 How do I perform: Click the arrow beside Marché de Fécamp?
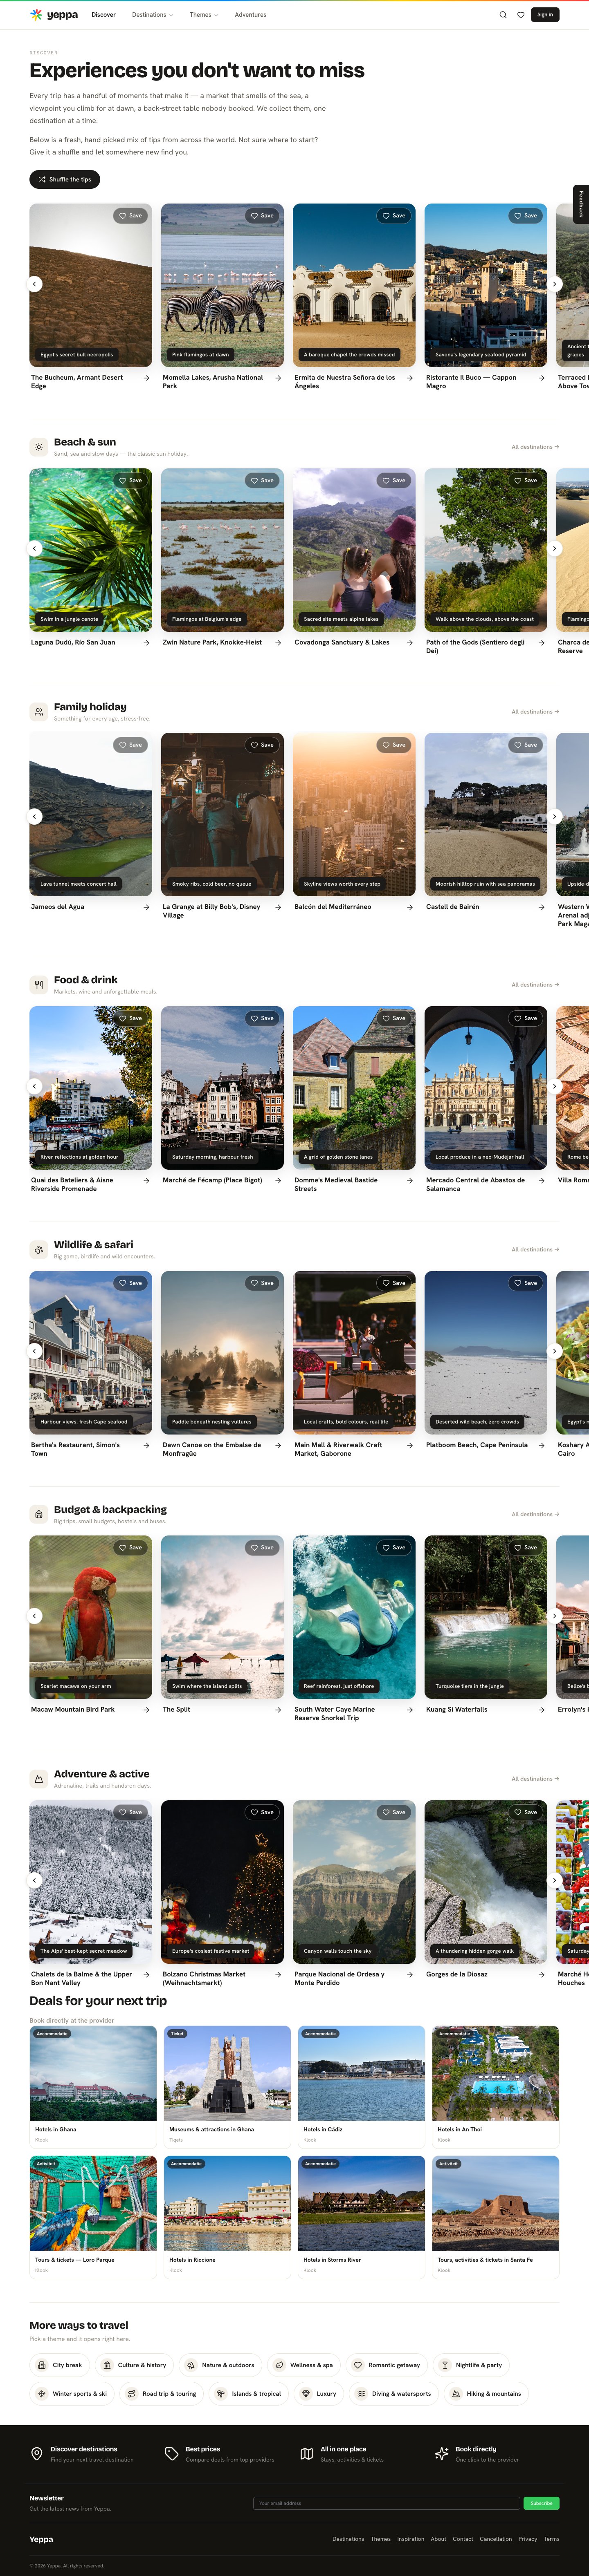tap(278, 1181)
